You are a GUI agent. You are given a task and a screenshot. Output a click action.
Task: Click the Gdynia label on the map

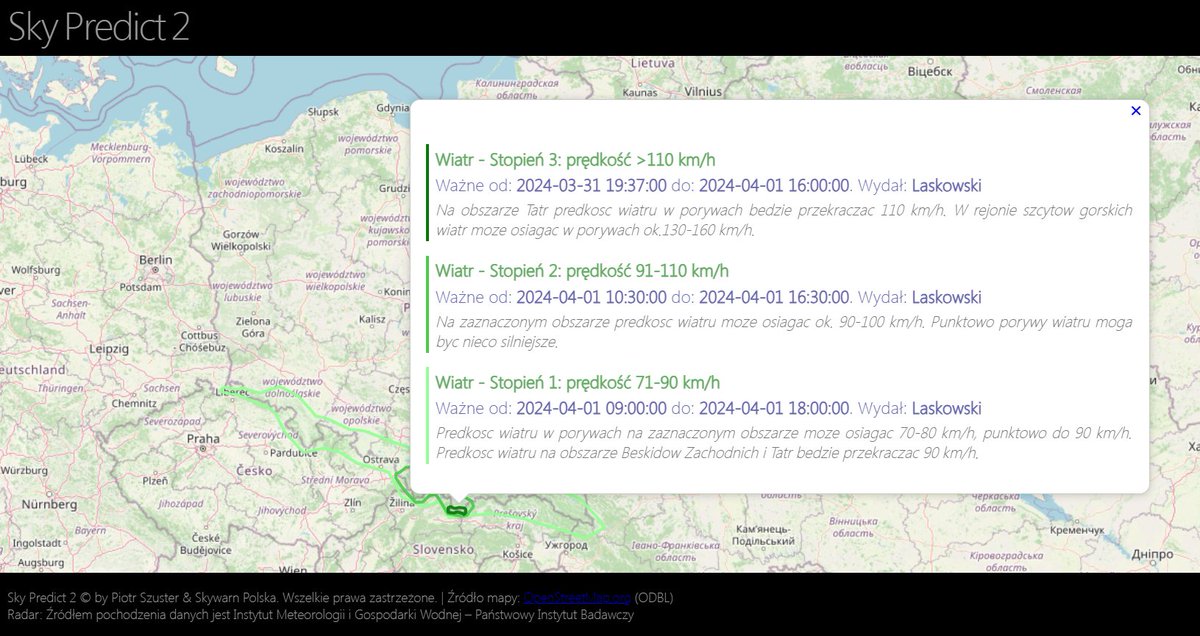click(x=392, y=108)
